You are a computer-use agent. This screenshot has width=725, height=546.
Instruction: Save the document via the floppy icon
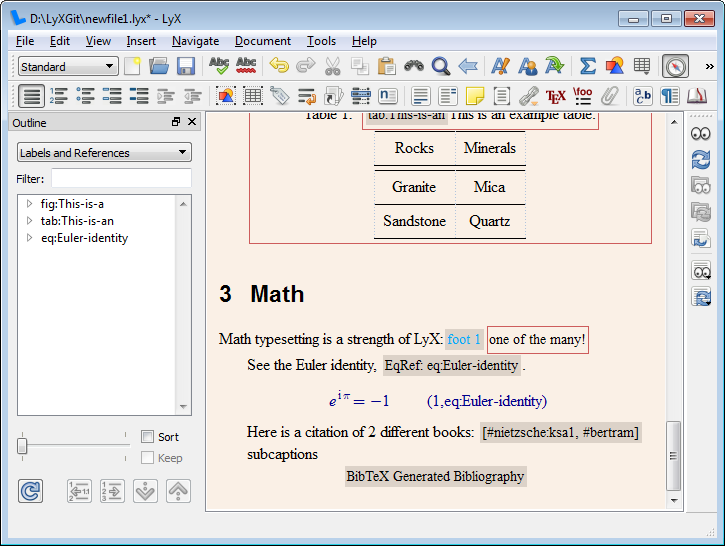186,66
